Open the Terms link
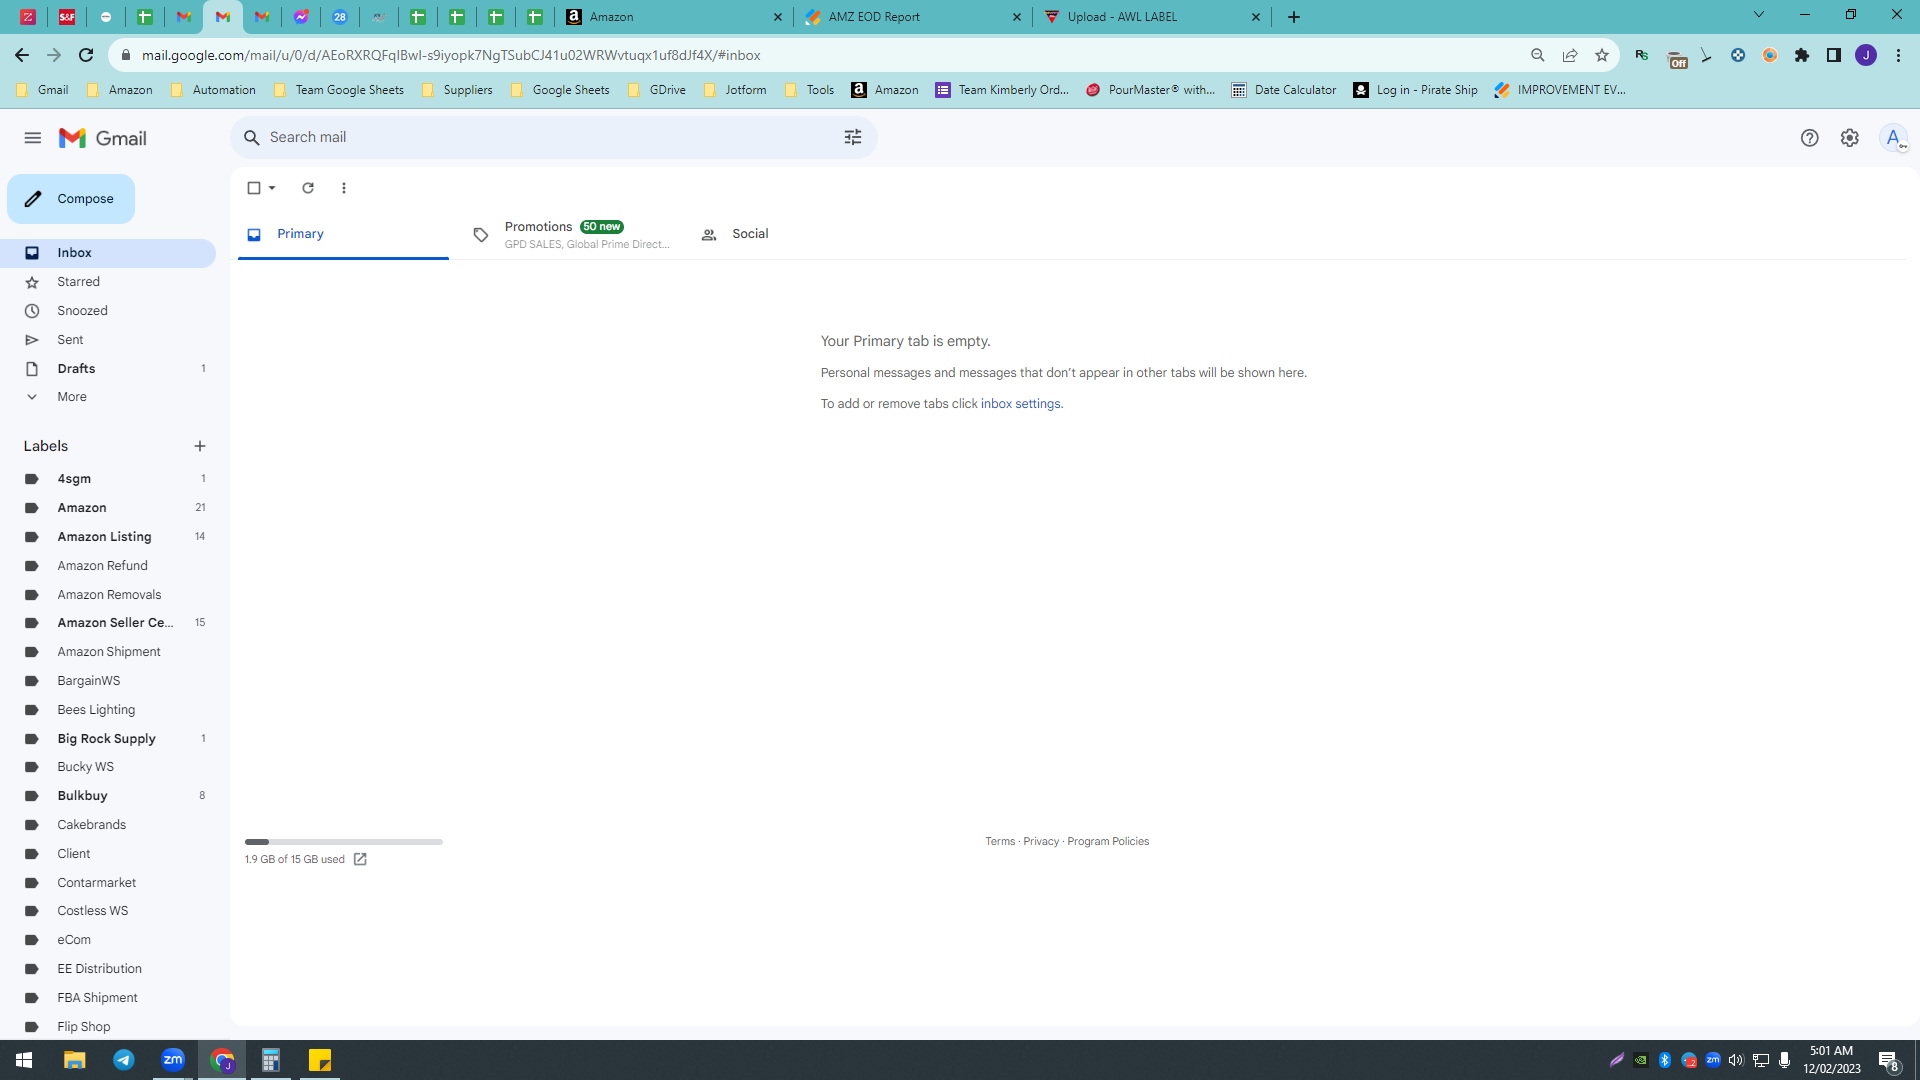The width and height of the screenshot is (1920, 1080). click(1000, 842)
